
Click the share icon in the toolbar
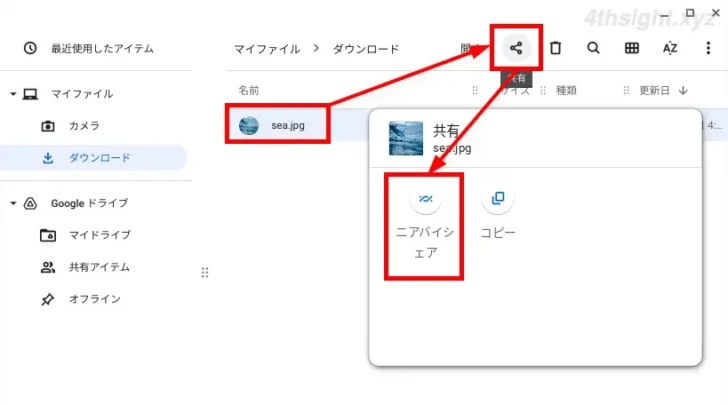coord(516,48)
